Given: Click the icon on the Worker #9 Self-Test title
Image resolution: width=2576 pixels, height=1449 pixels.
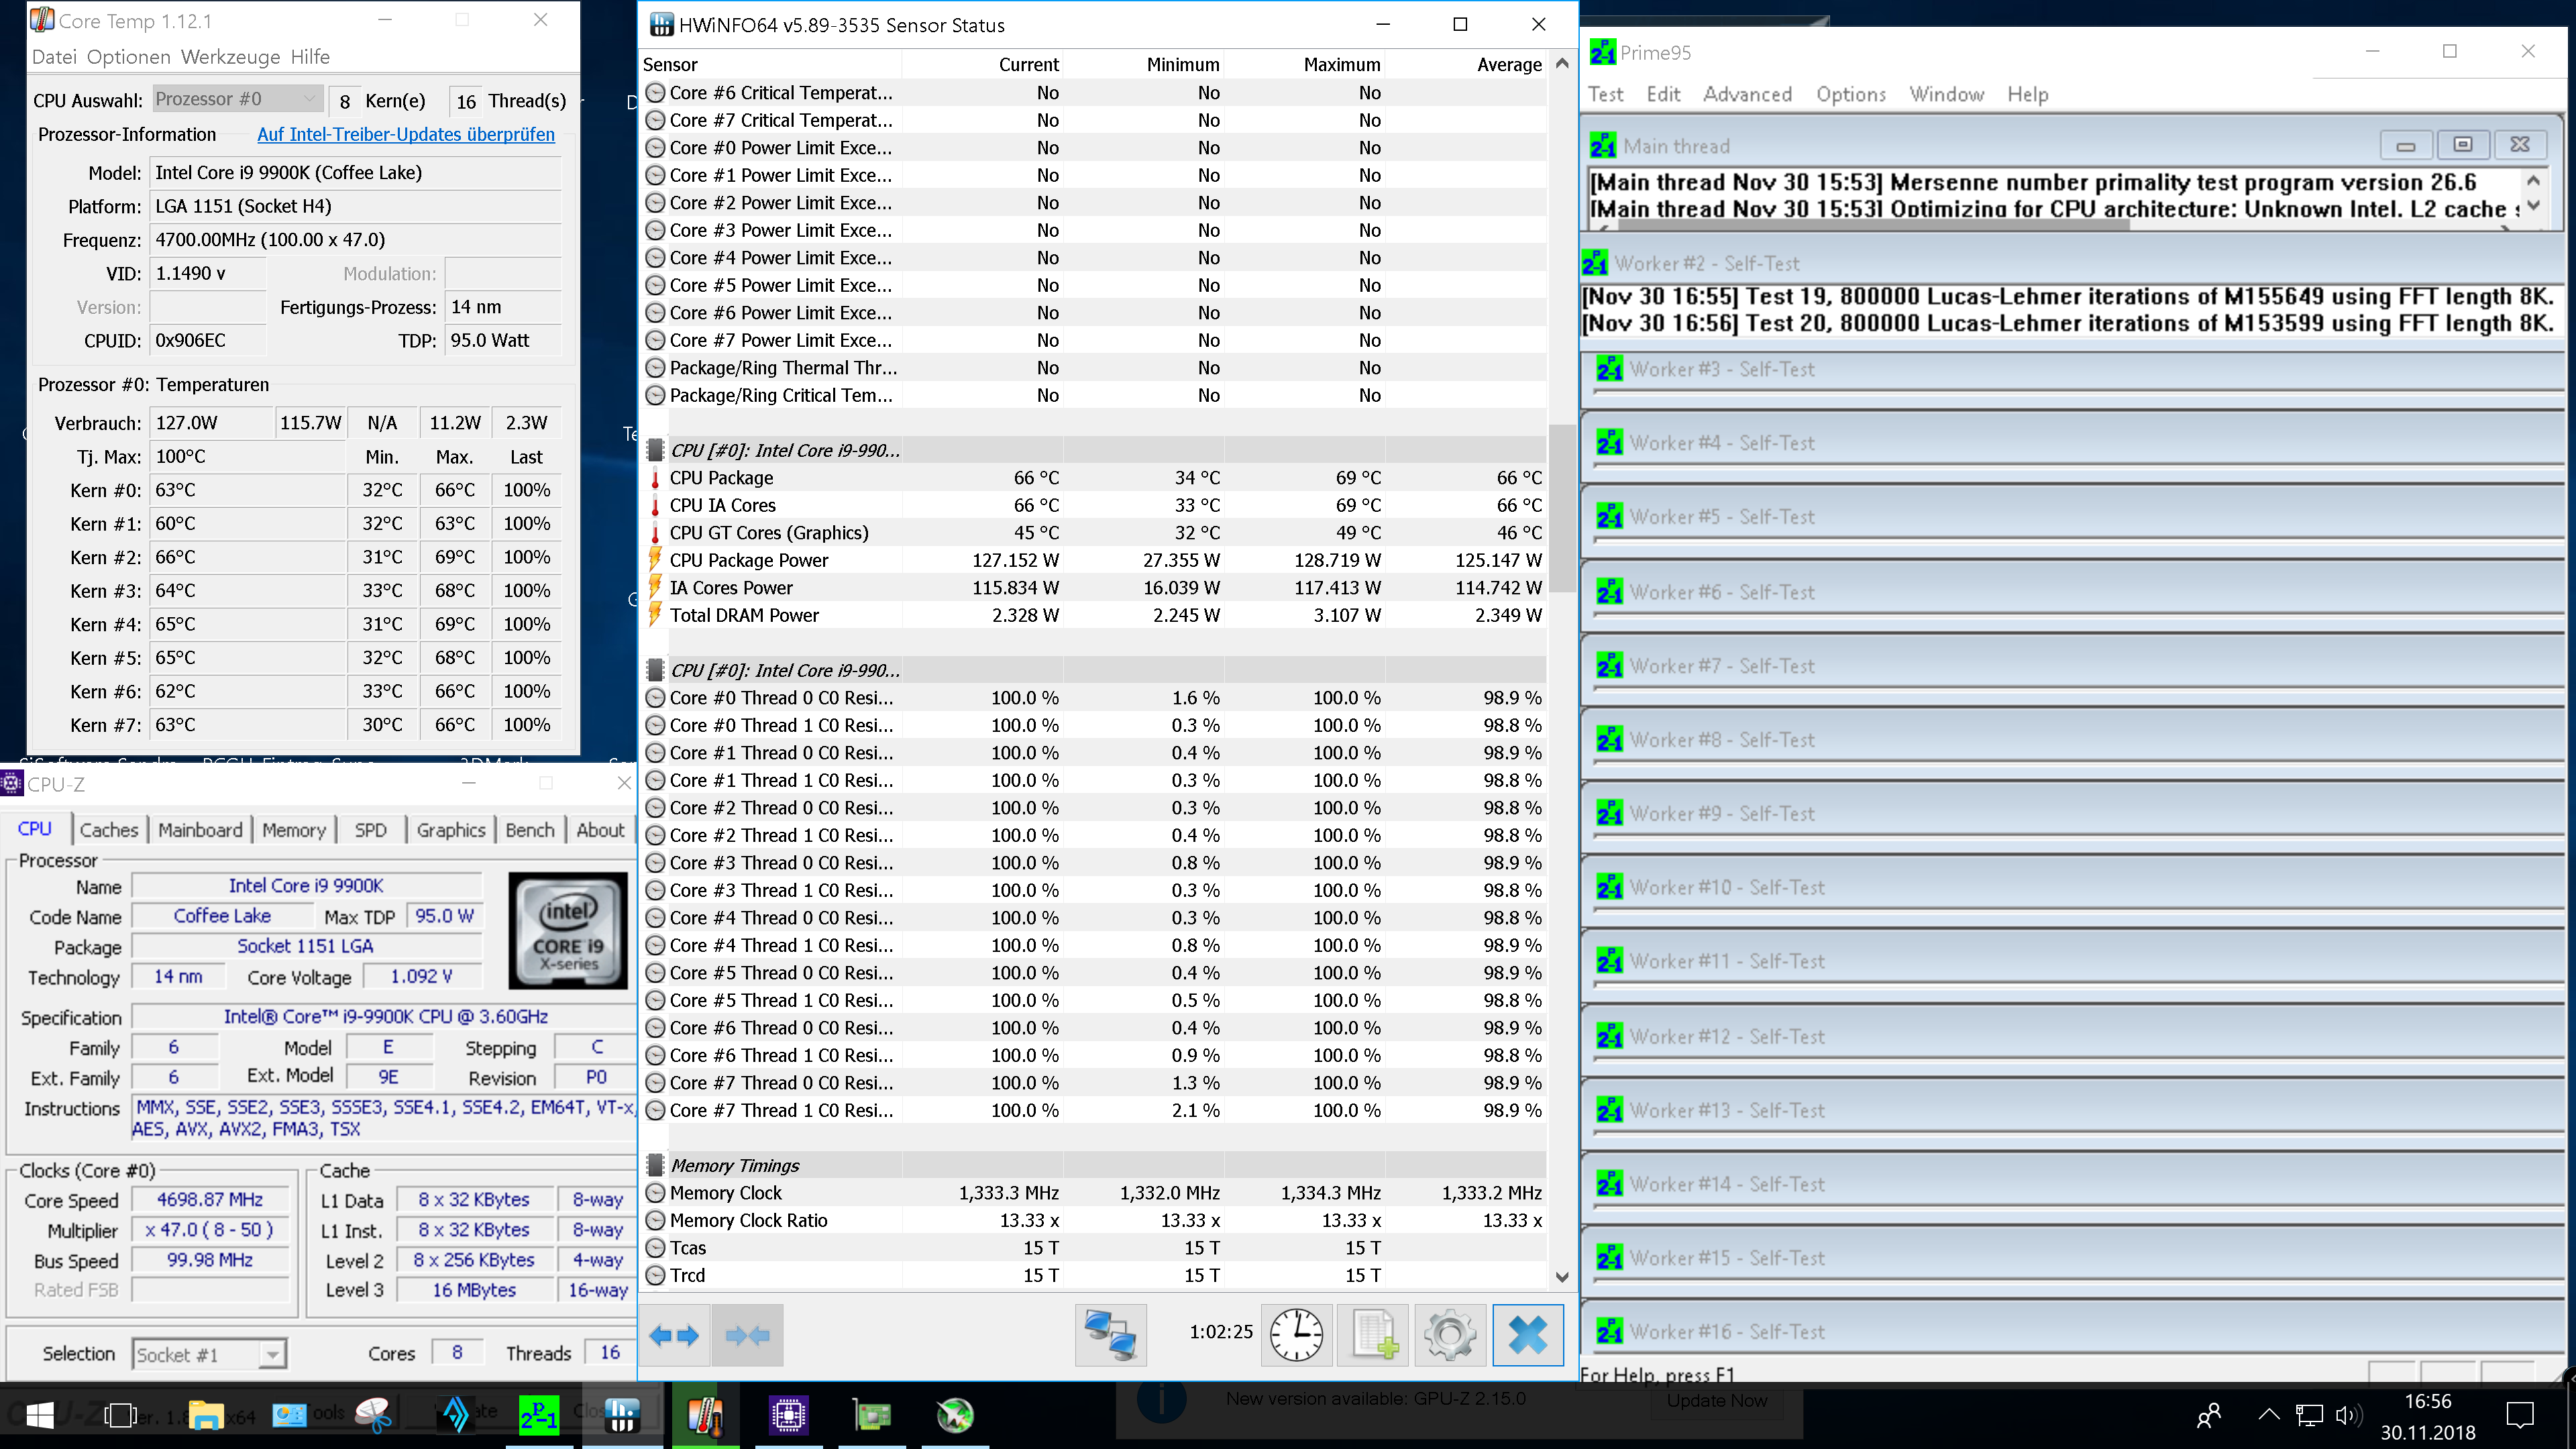Looking at the screenshot, I should pos(1610,814).
